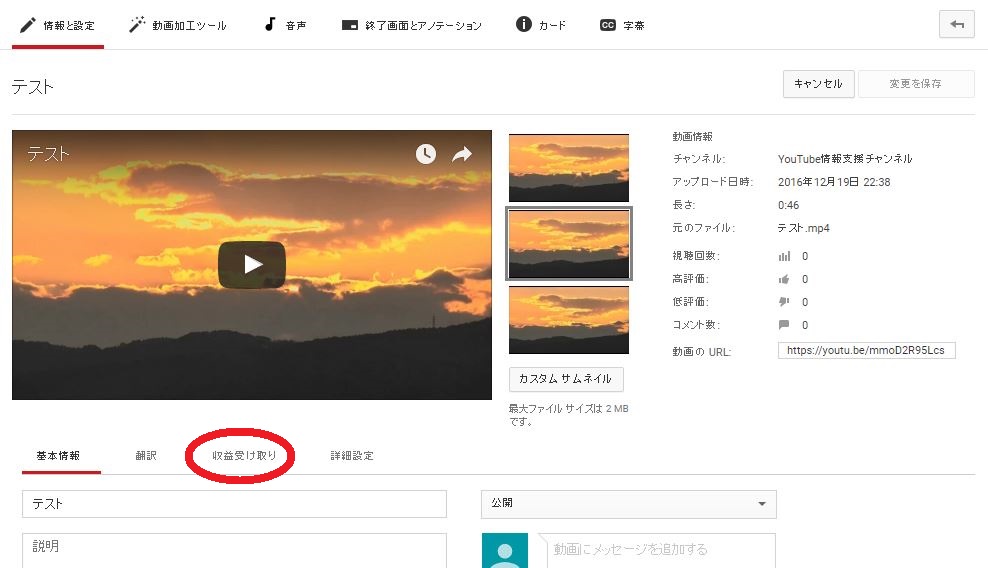Select the first sunset thumbnail
Screen dimensions: 988x568
[x=569, y=168]
